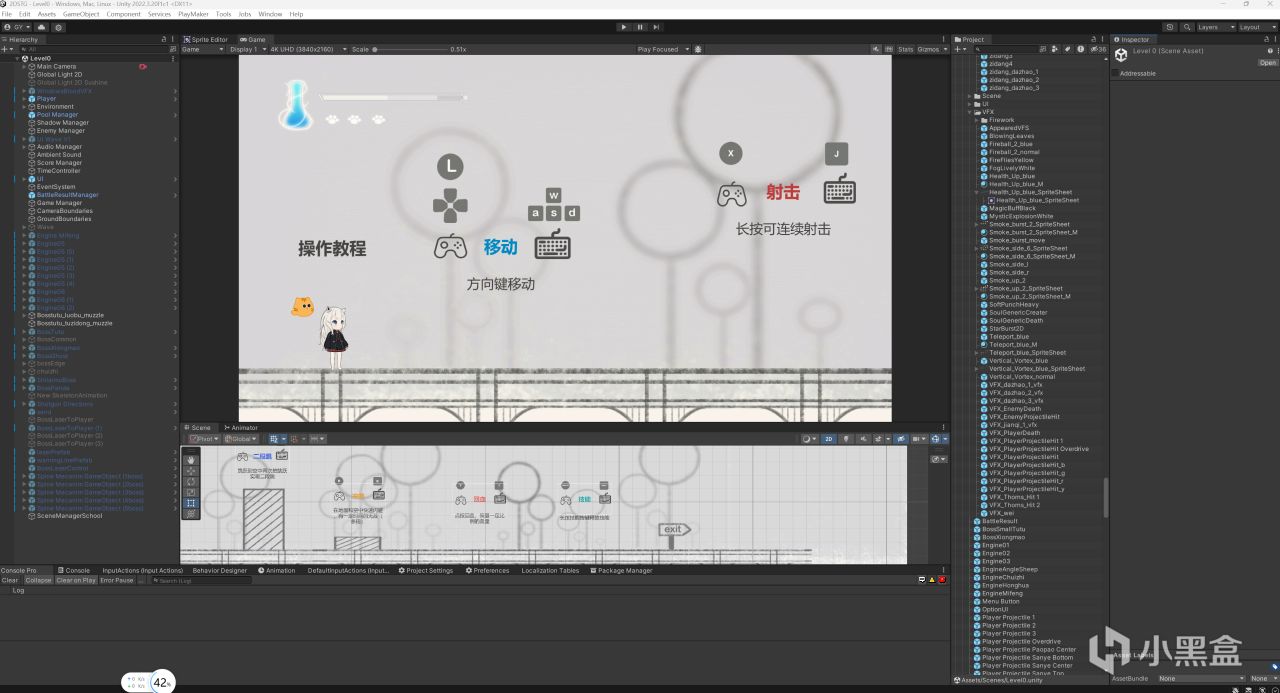This screenshot has height=693, width=1280.
Task: Select Main Camera in the Hierarchy
Action: coord(56,66)
